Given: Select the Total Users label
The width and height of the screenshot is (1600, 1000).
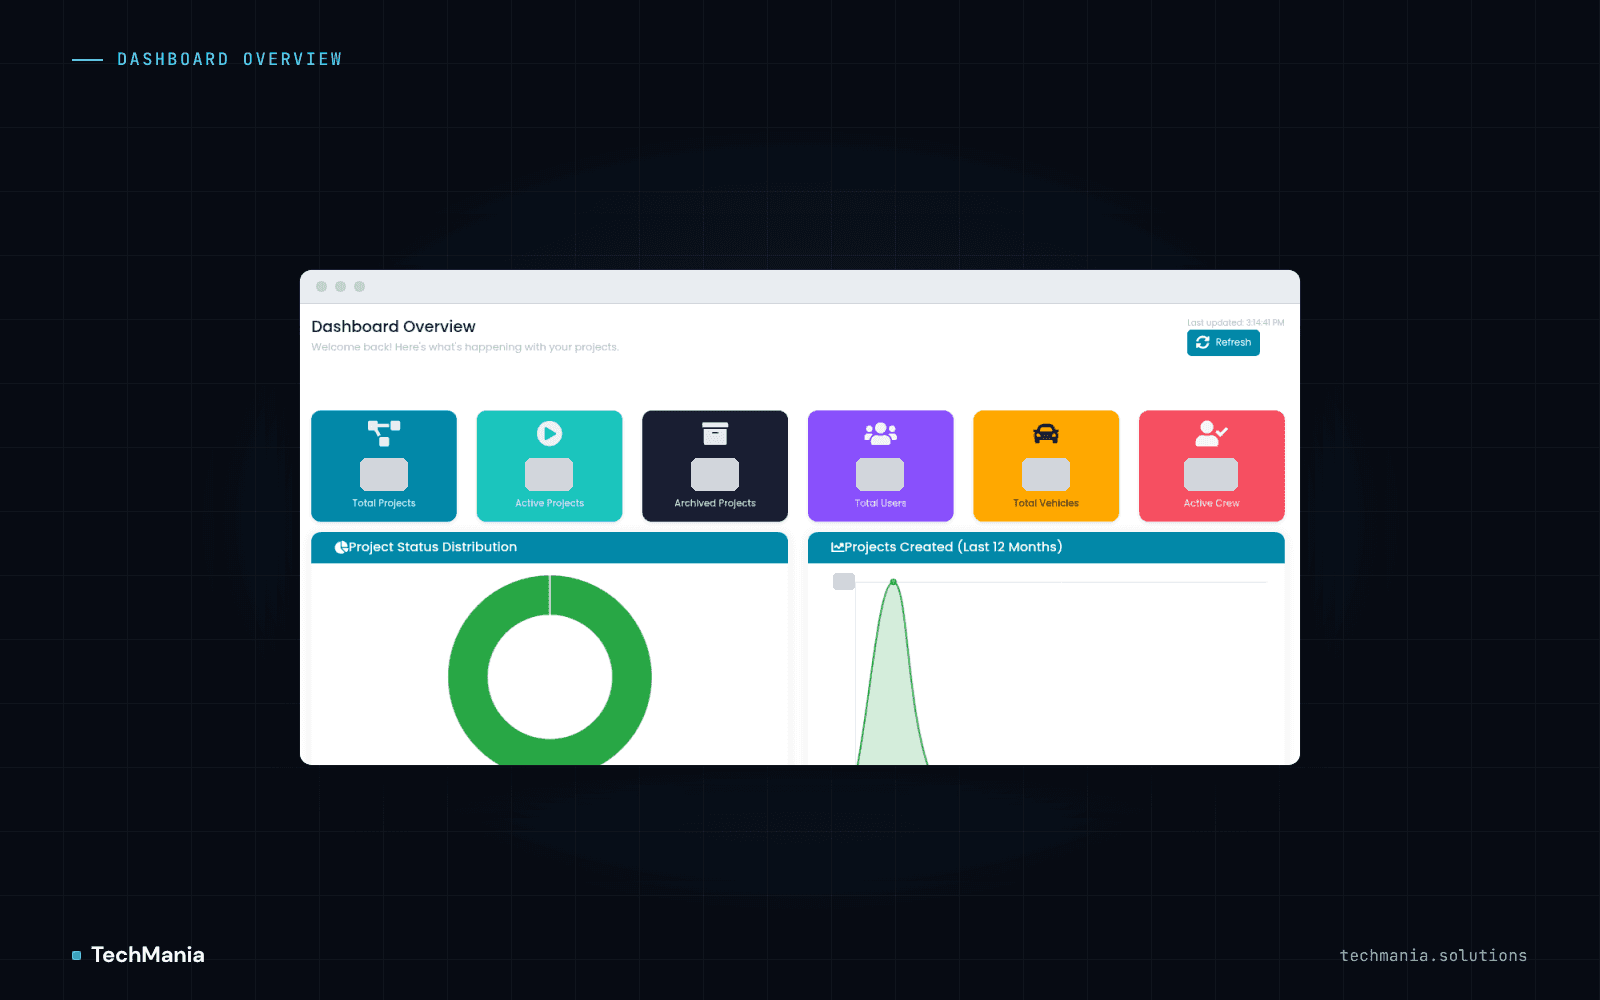Looking at the screenshot, I should pyautogui.click(x=880, y=503).
